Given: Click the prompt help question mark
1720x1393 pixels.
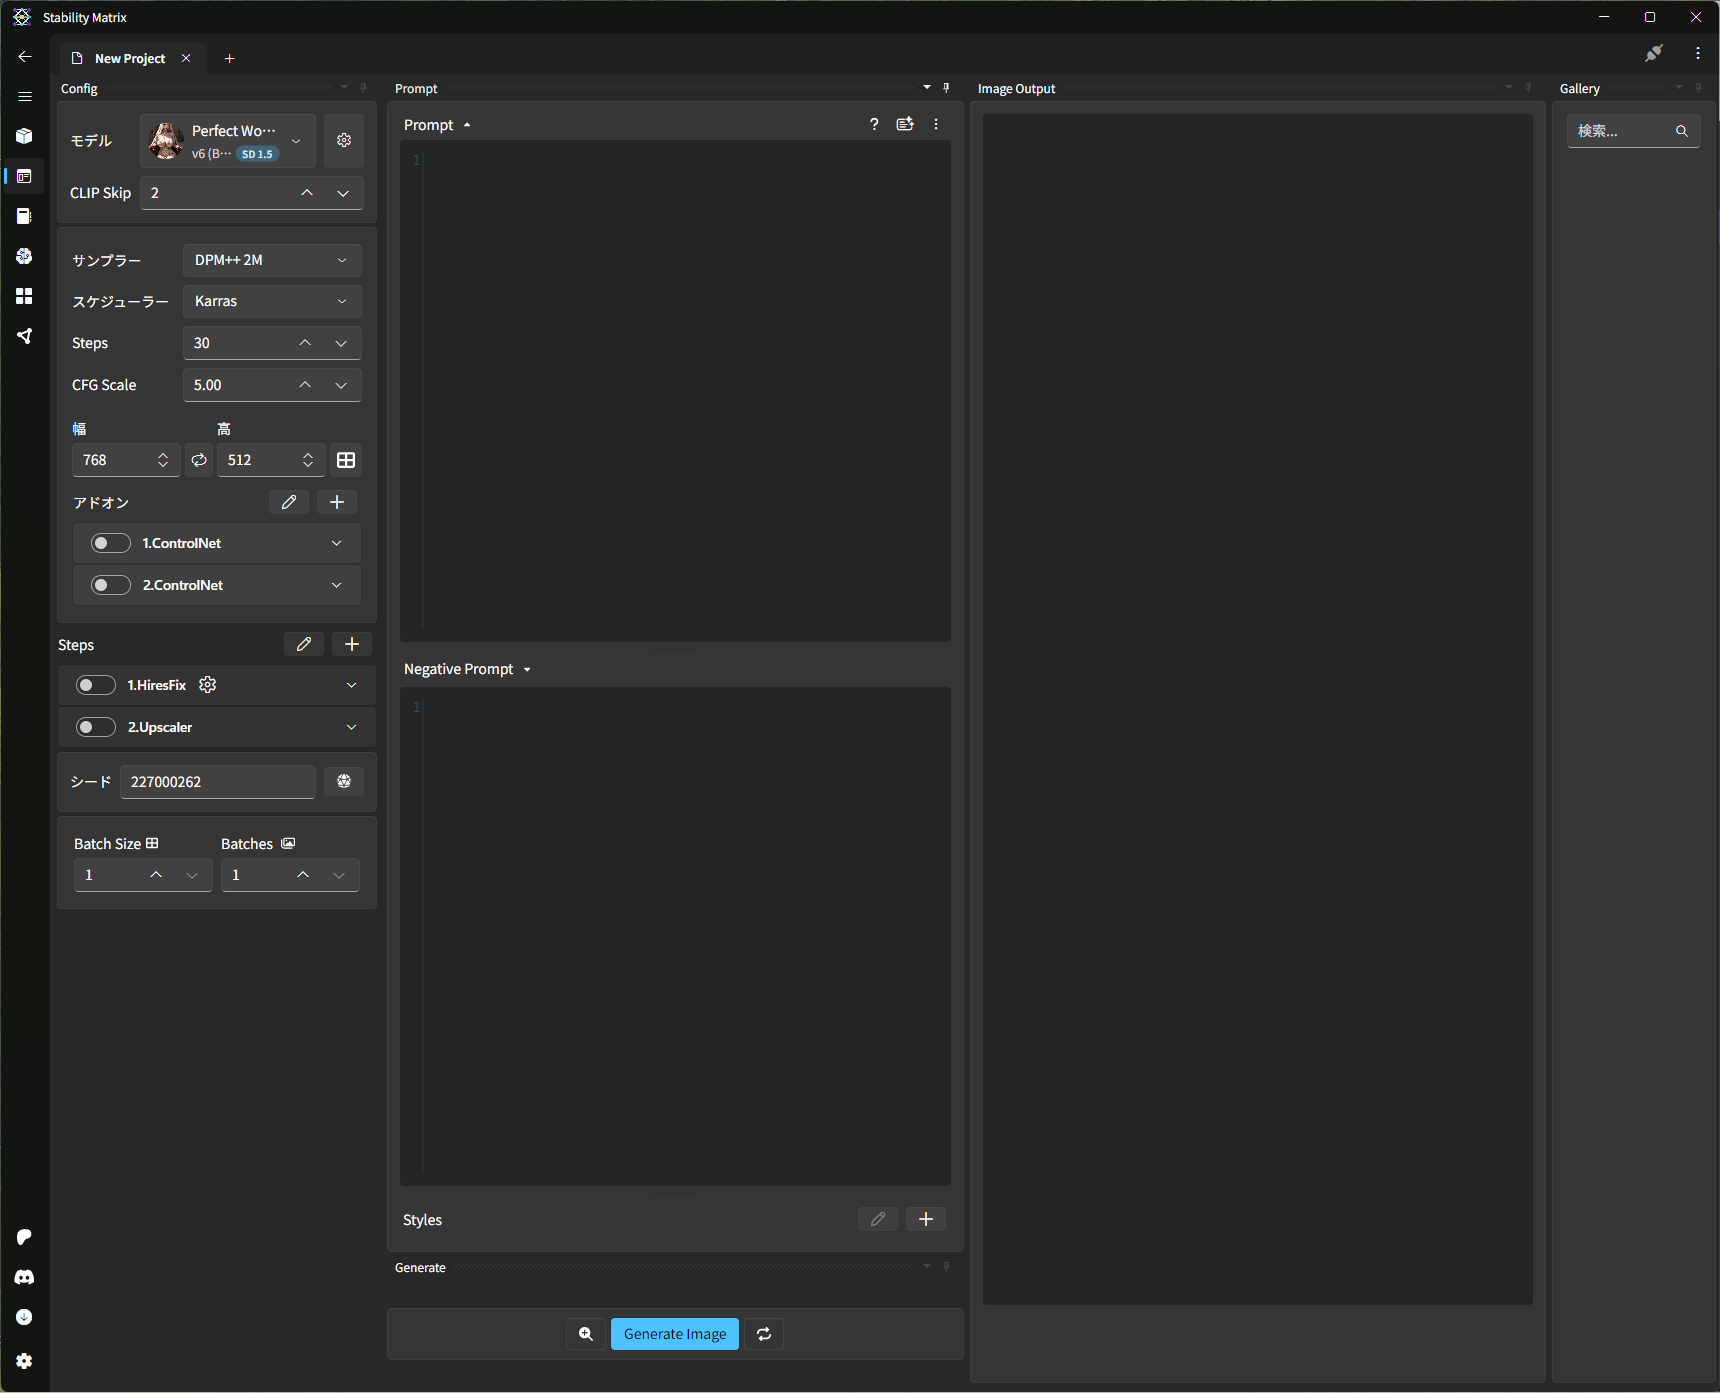Looking at the screenshot, I should tap(874, 125).
